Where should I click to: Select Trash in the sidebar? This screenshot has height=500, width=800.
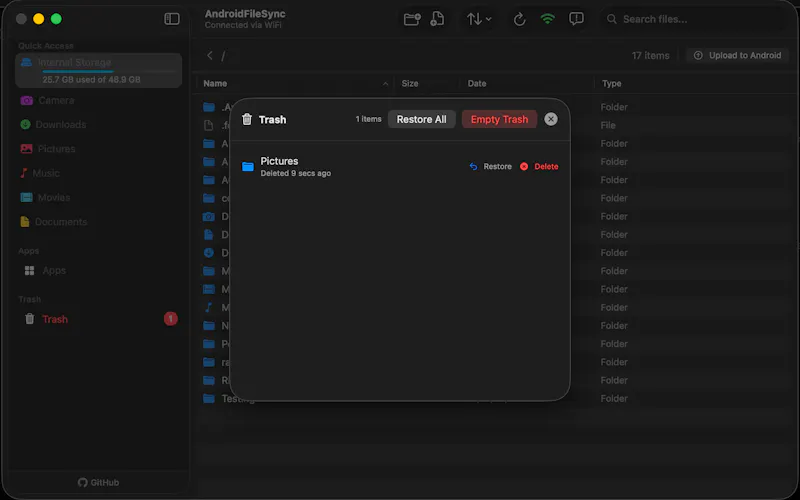[98, 319]
